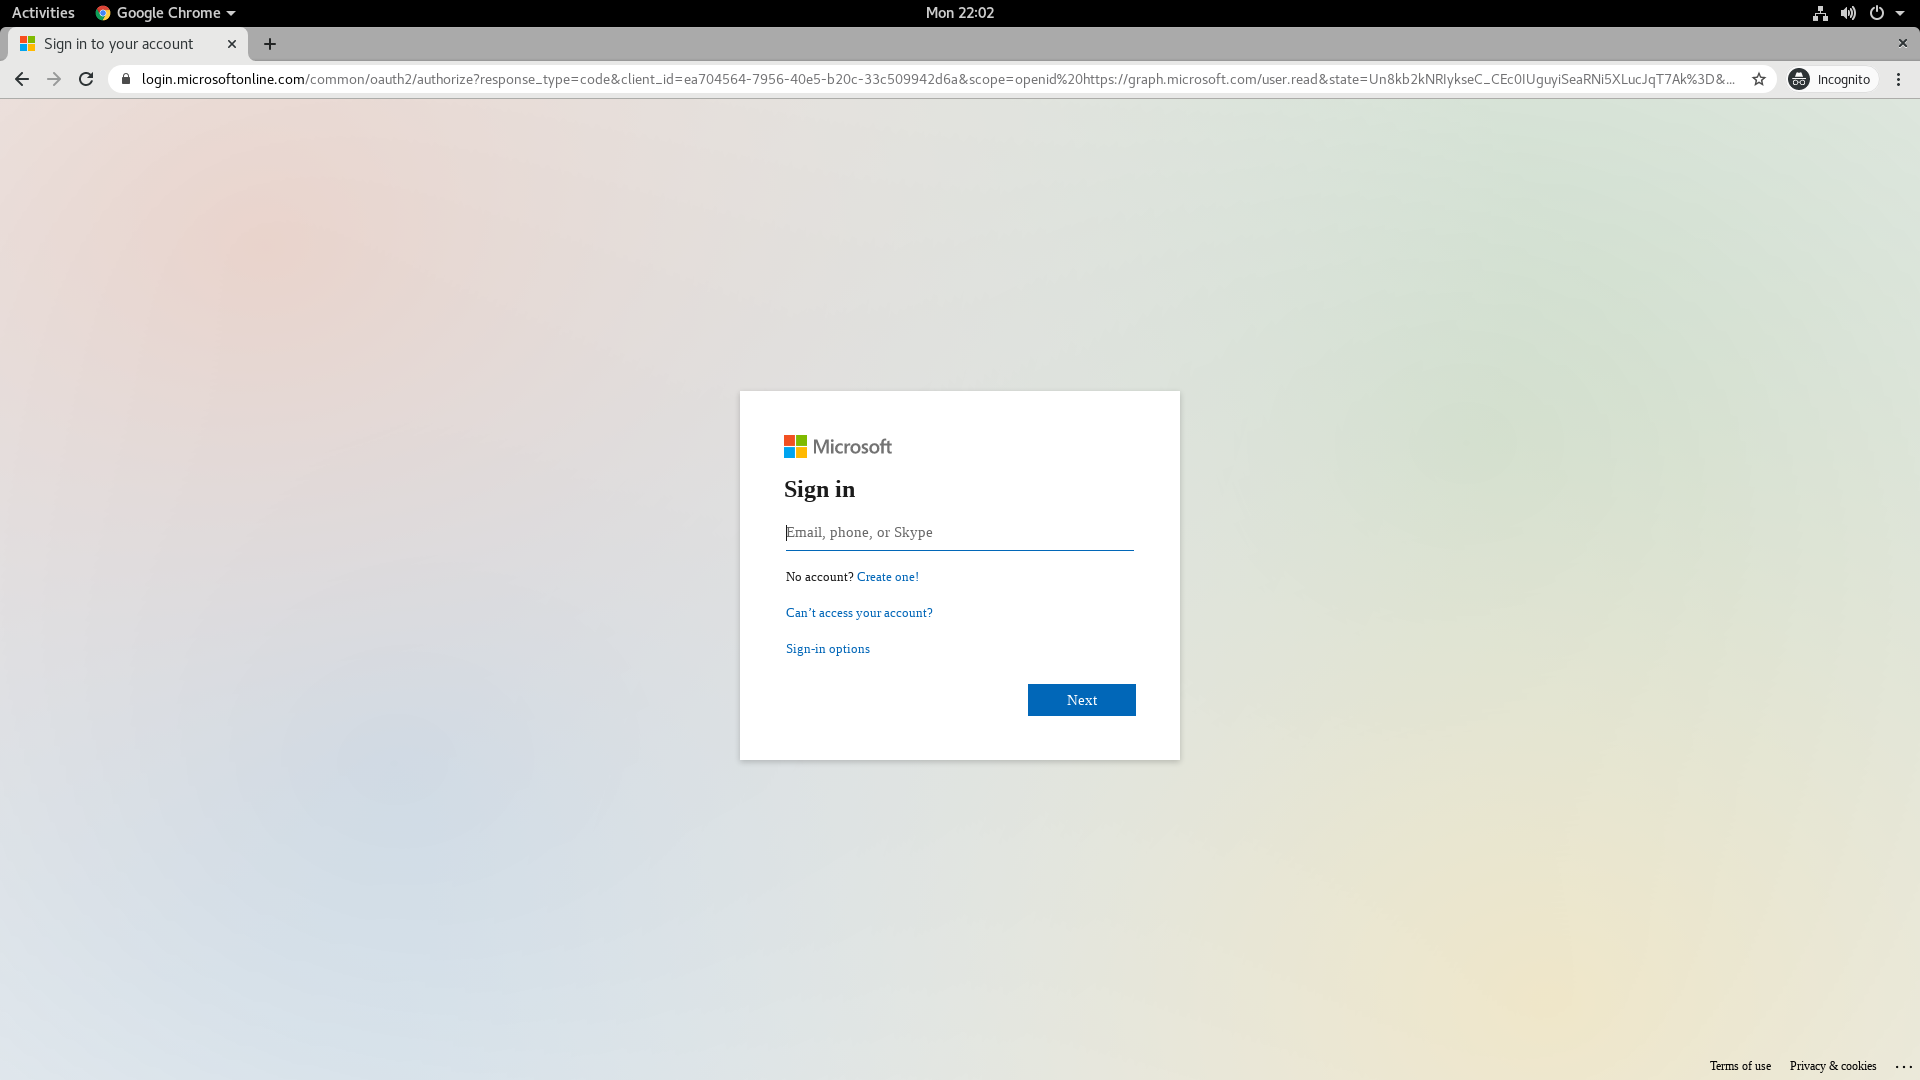Click the power icon in top bar
The height and width of the screenshot is (1080, 1920).
click(x=1877, y=13)
